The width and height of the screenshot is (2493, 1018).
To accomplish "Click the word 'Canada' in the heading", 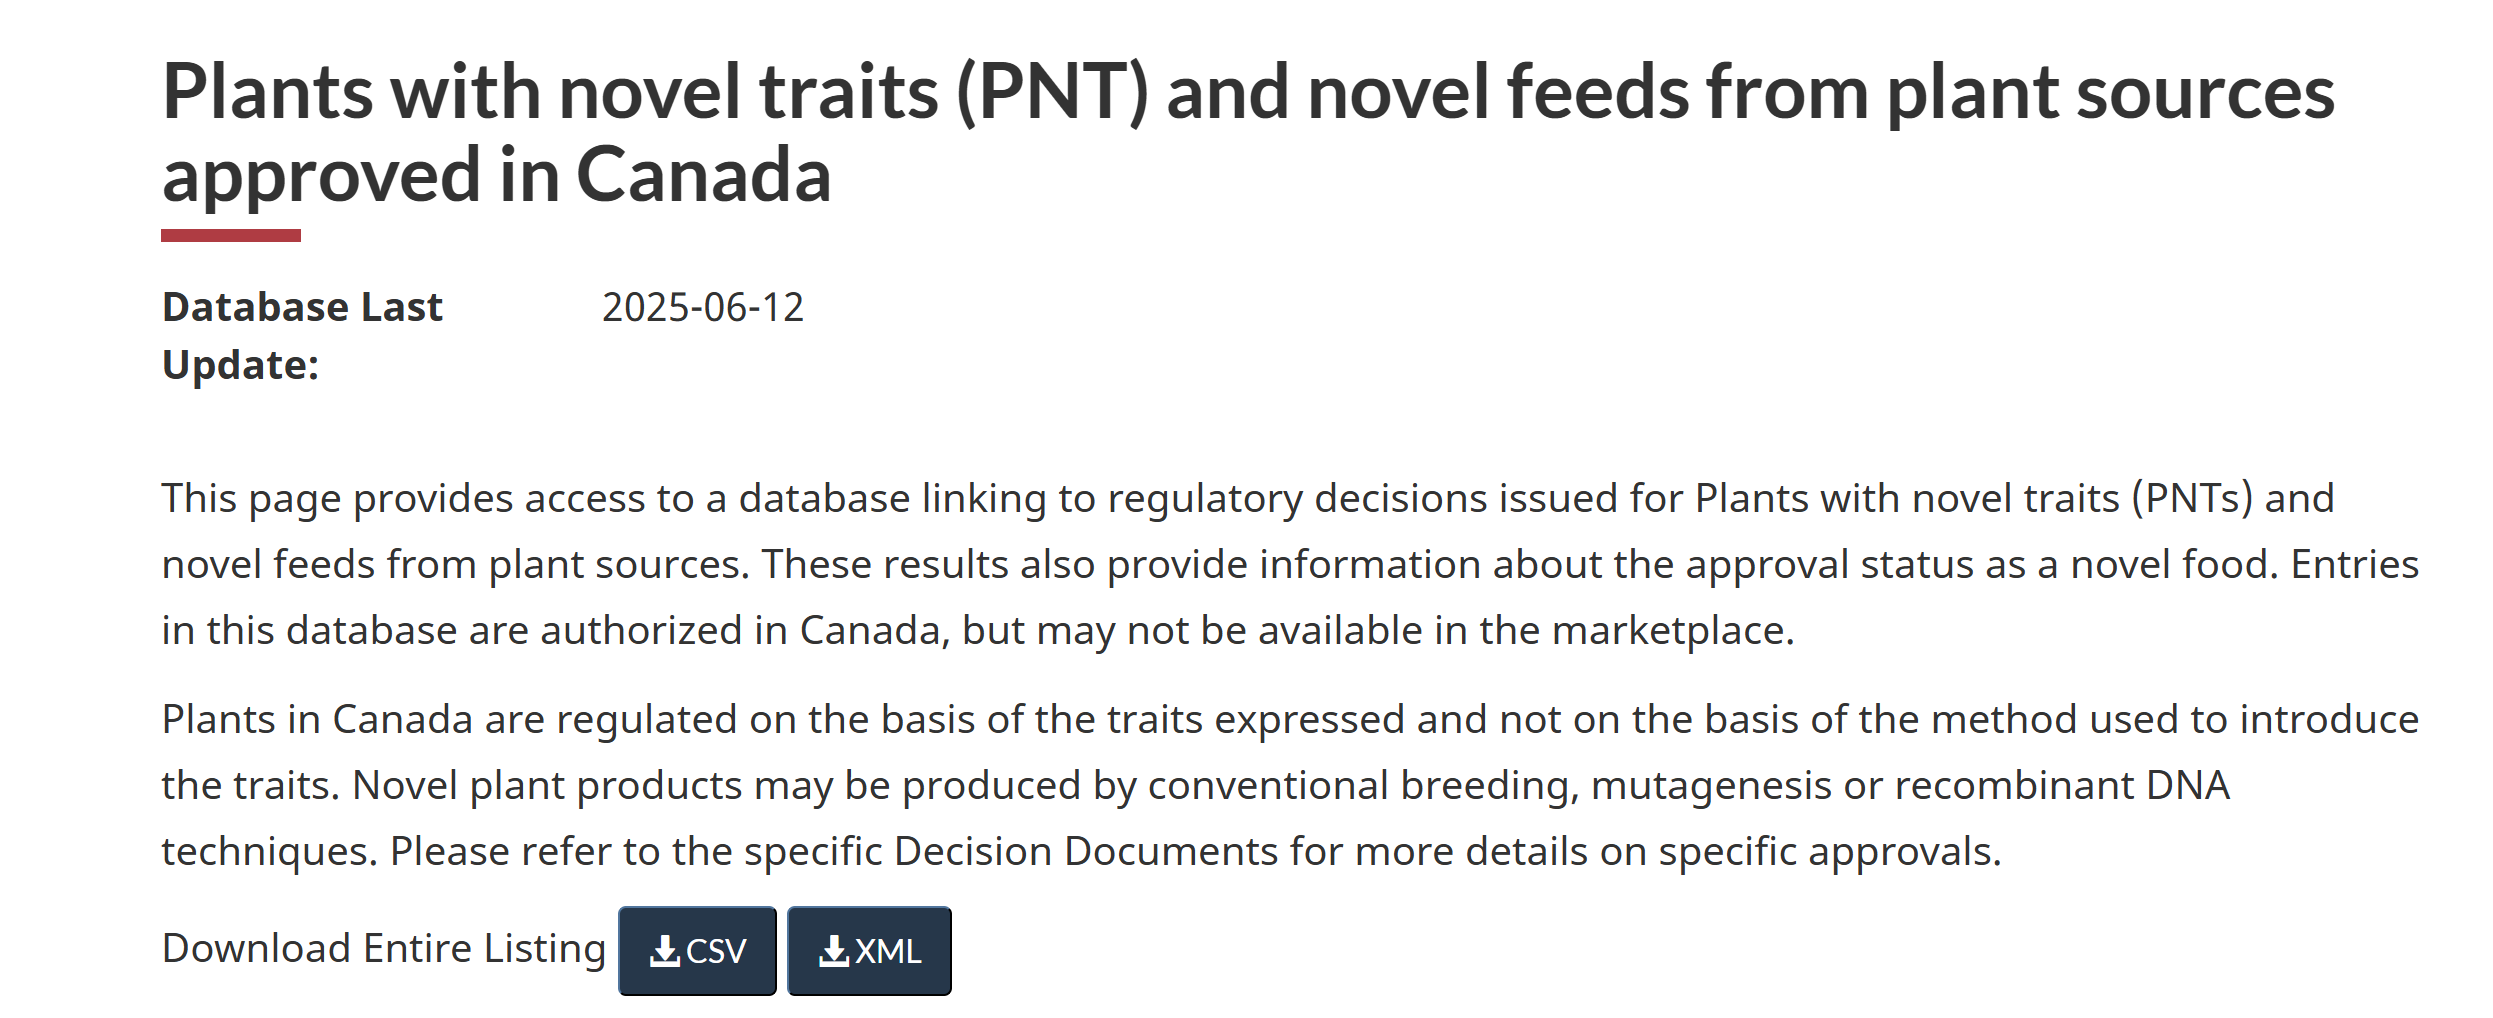I will [x=704, y=174].
